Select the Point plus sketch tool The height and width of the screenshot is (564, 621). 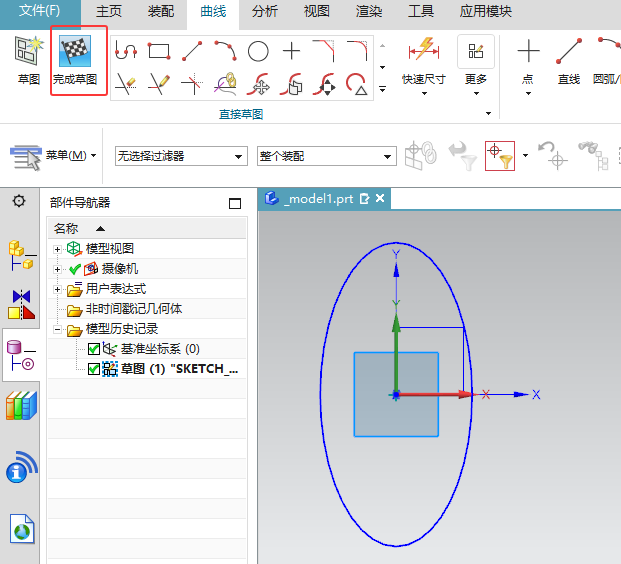291,51
